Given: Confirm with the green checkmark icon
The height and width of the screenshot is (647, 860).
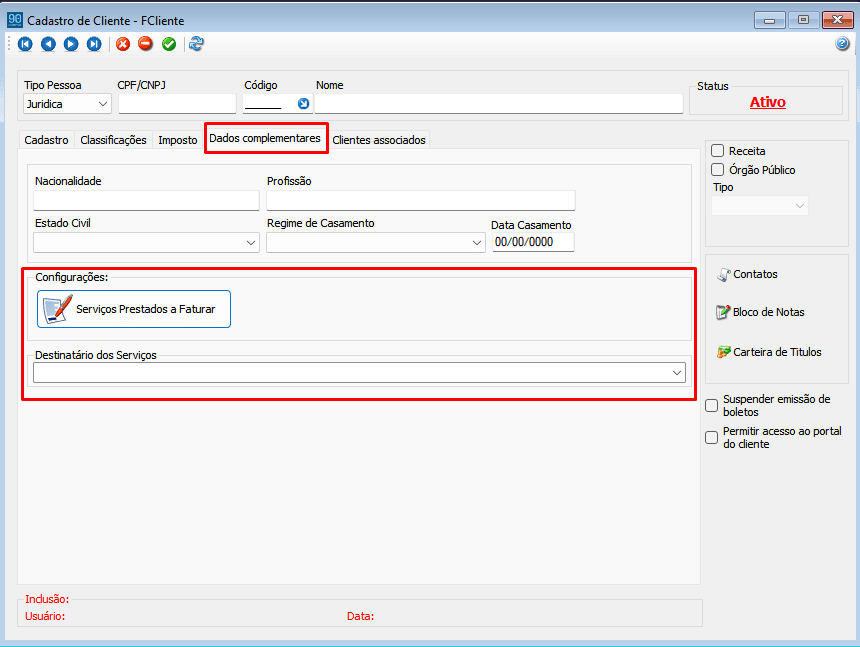Looking at the screenshot, I should (169, 44).
